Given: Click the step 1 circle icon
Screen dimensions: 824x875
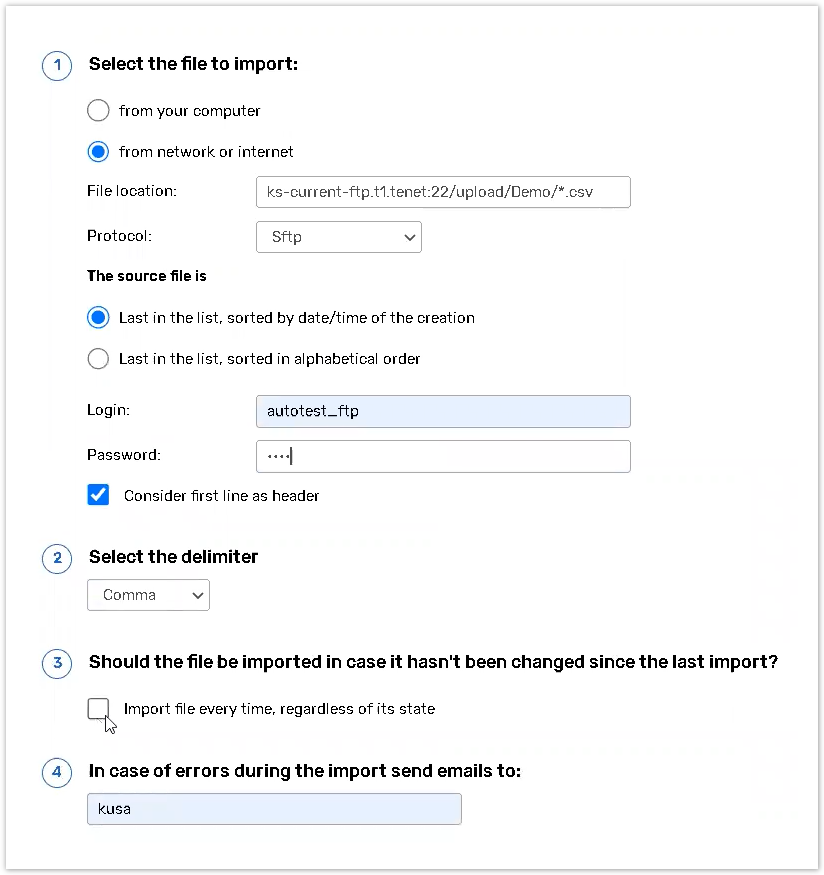Looking at the screenshot, I should click(57, 66).
